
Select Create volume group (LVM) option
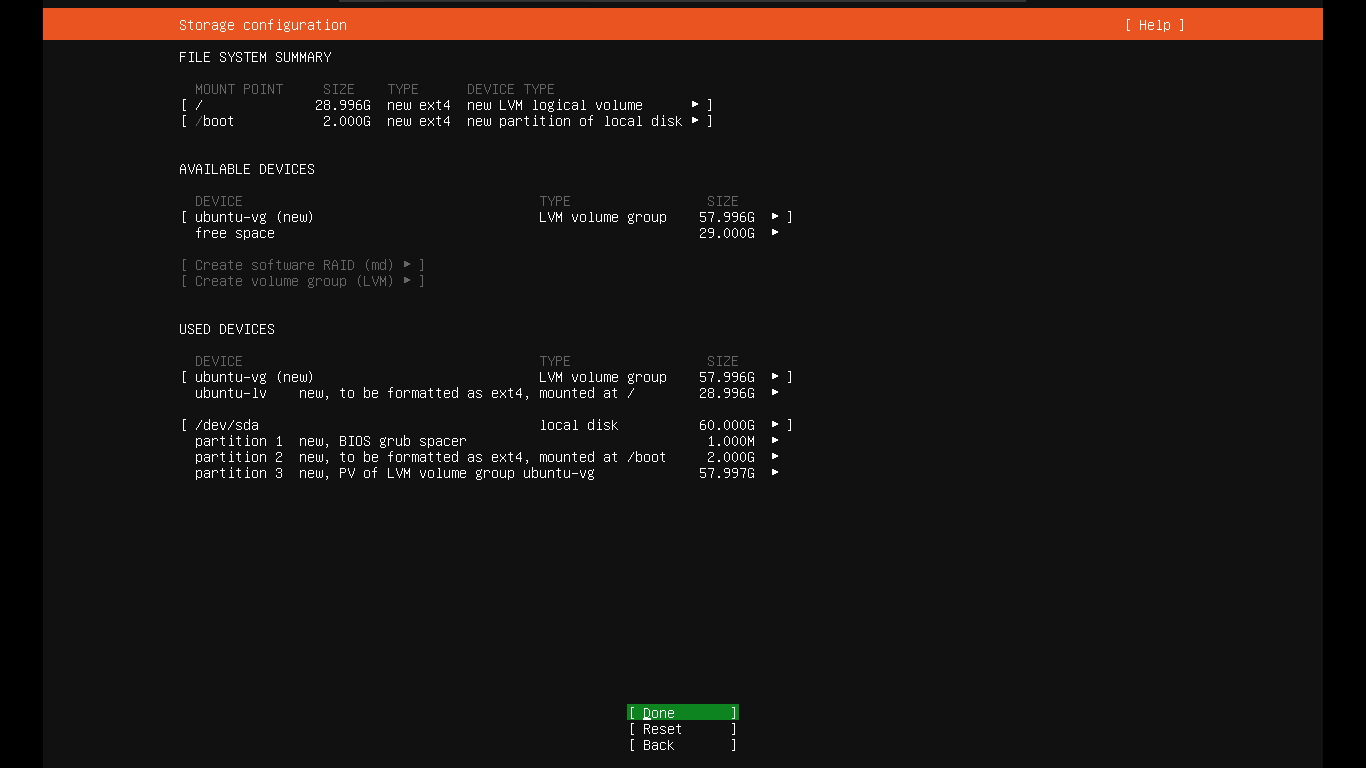click(302, 281)
